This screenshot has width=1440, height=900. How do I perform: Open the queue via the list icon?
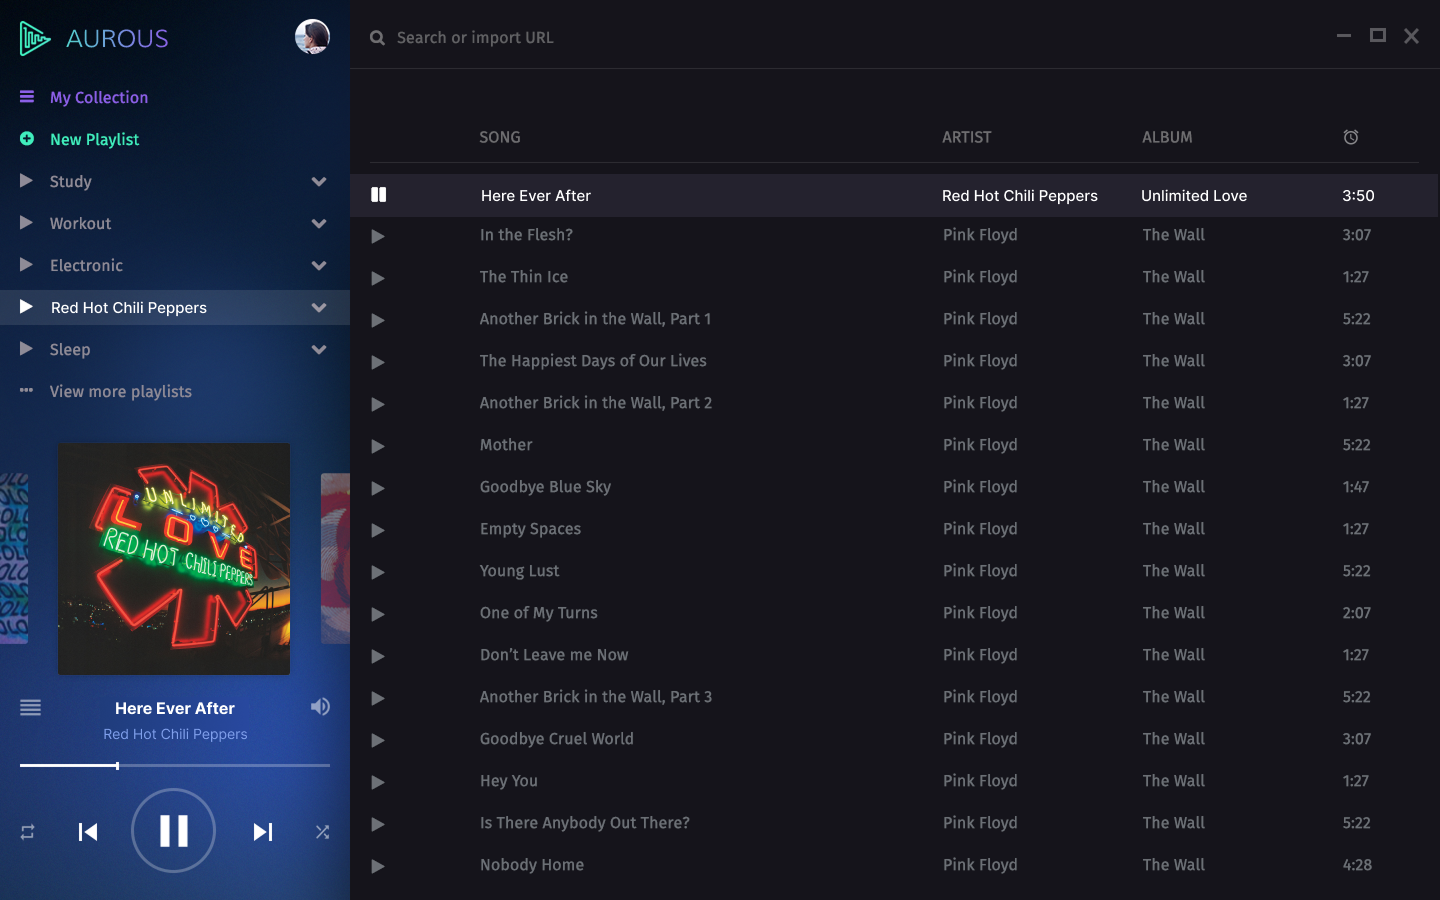click(30, 707)
